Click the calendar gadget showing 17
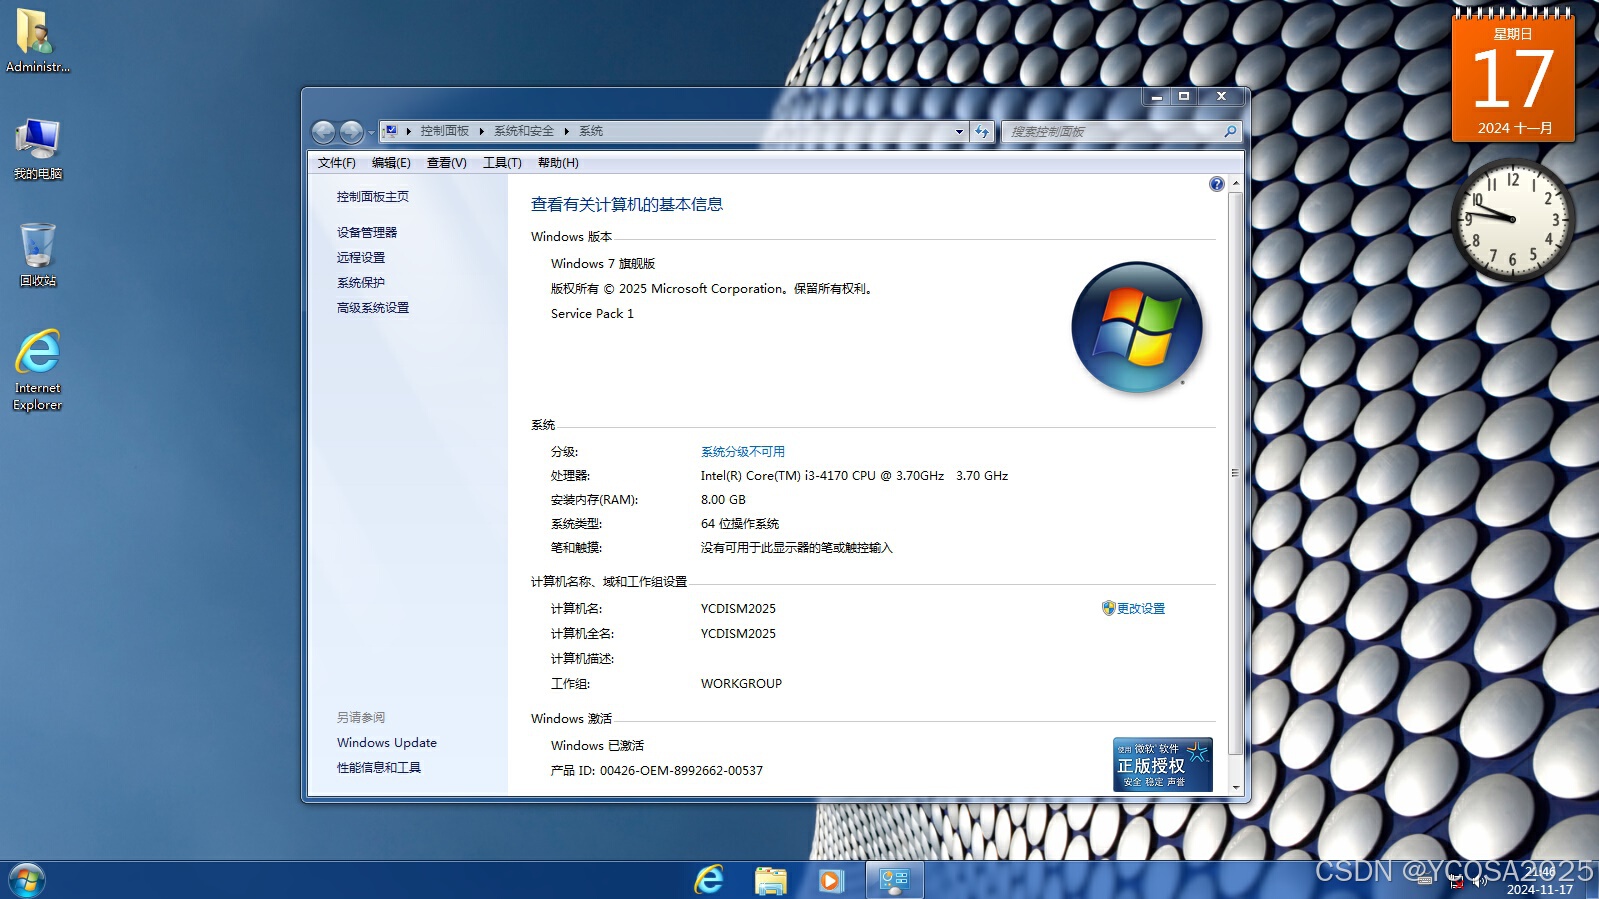 click(1513, 76)
